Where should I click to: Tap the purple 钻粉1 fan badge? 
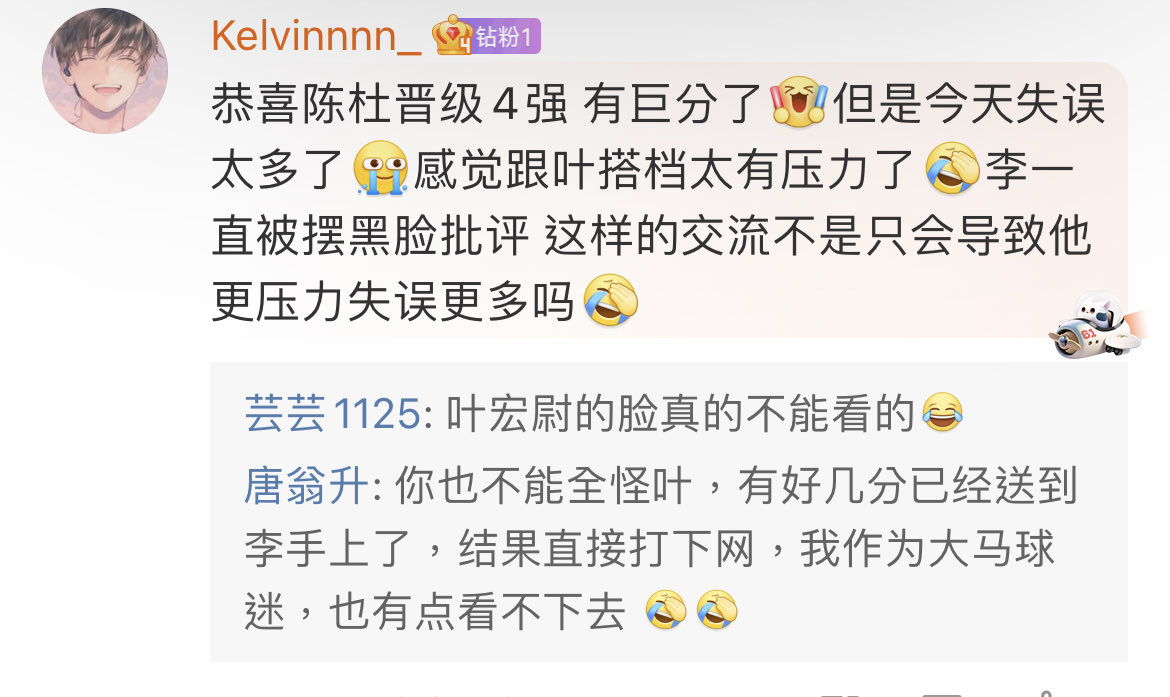pyautogui.click(x=505, y=37)
